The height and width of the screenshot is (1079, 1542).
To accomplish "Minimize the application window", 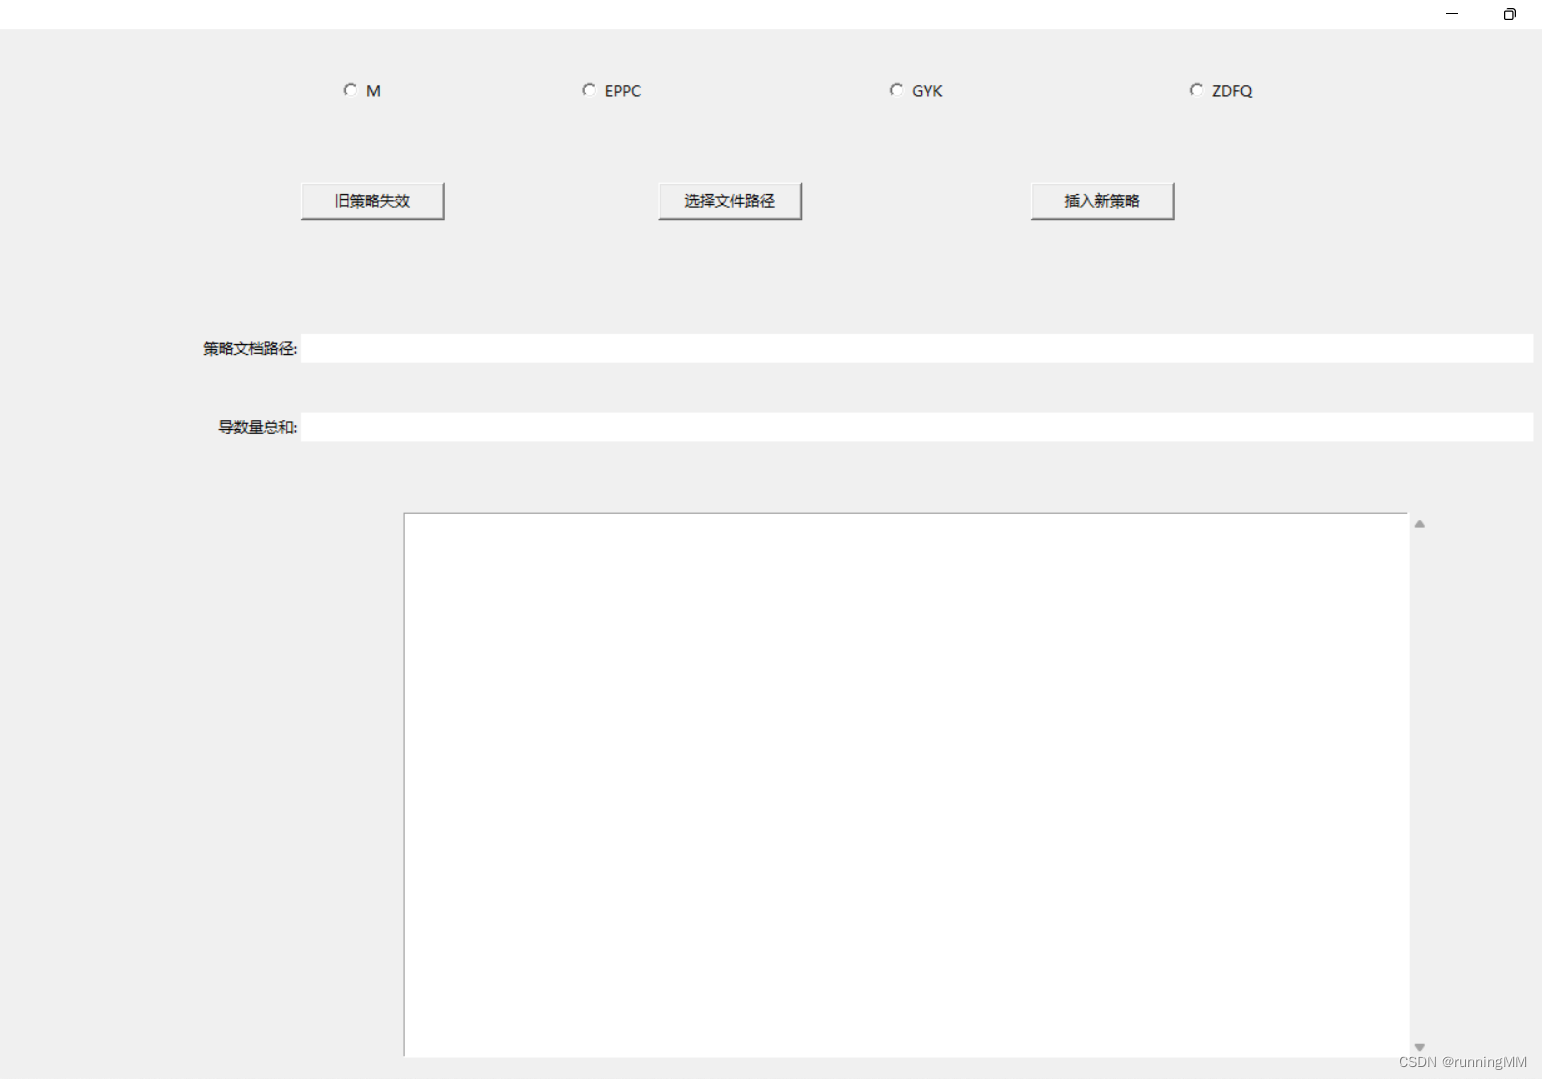I will pos(1451,14).
